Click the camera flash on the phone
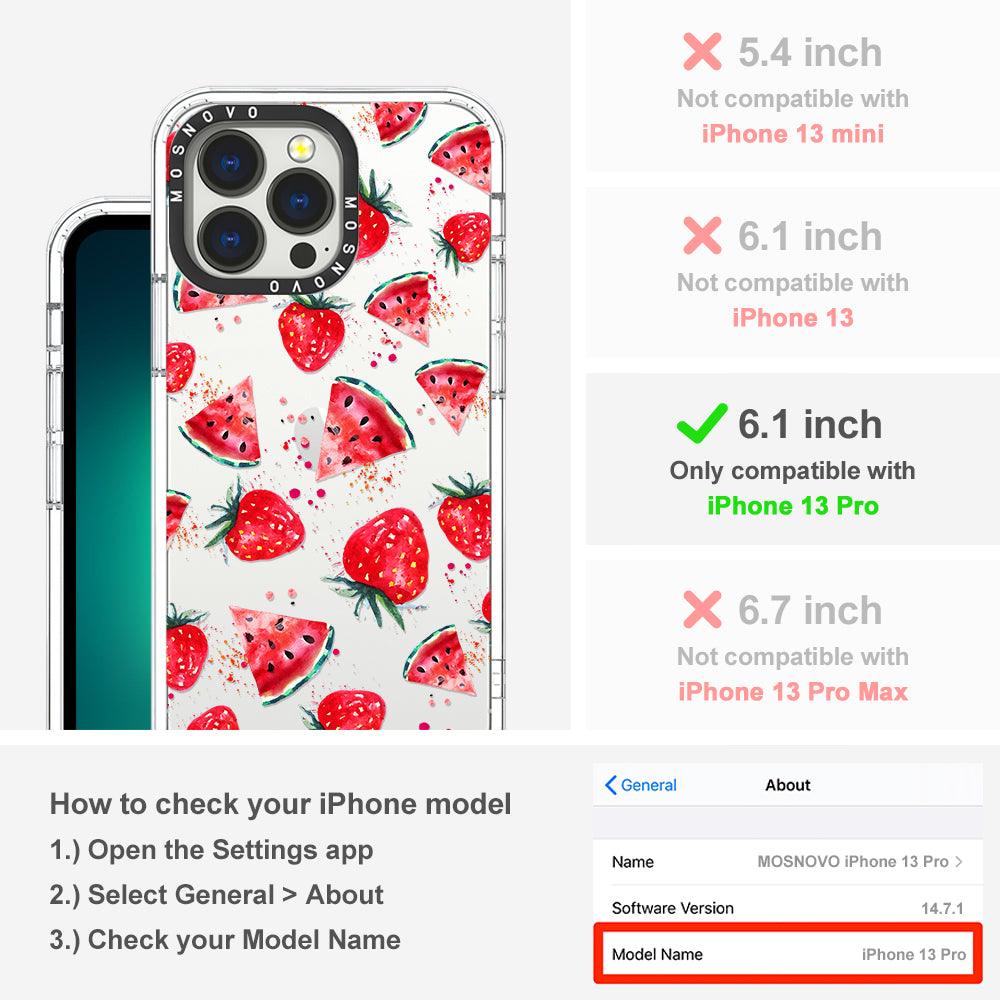The width and height of the screenshot is (1000, 1000). 301,149
